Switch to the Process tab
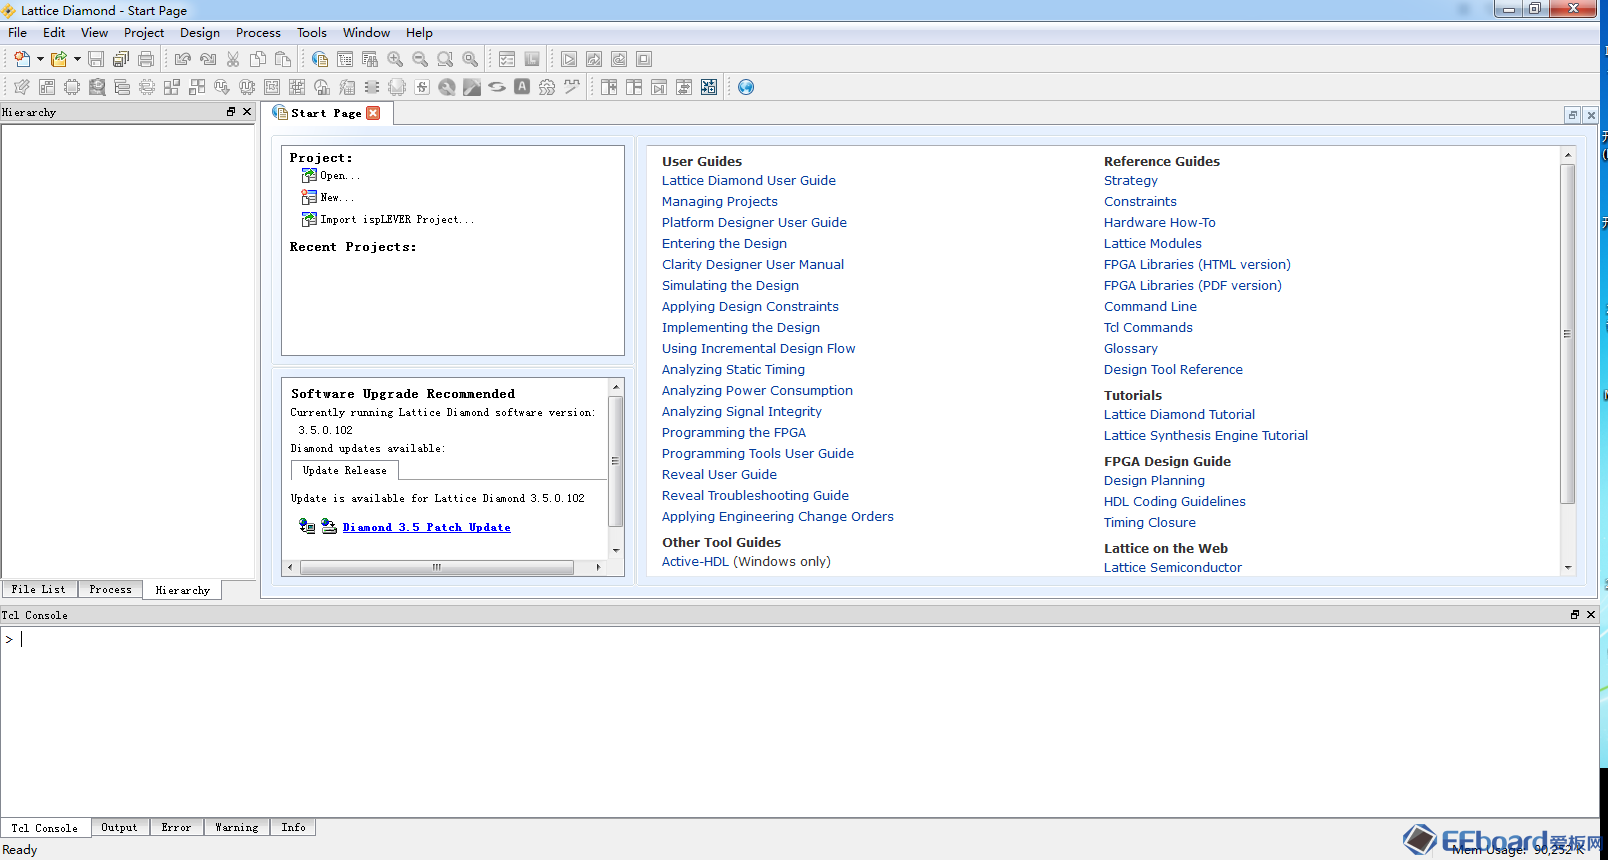The image size is (1608, 860). coord(110,590)
